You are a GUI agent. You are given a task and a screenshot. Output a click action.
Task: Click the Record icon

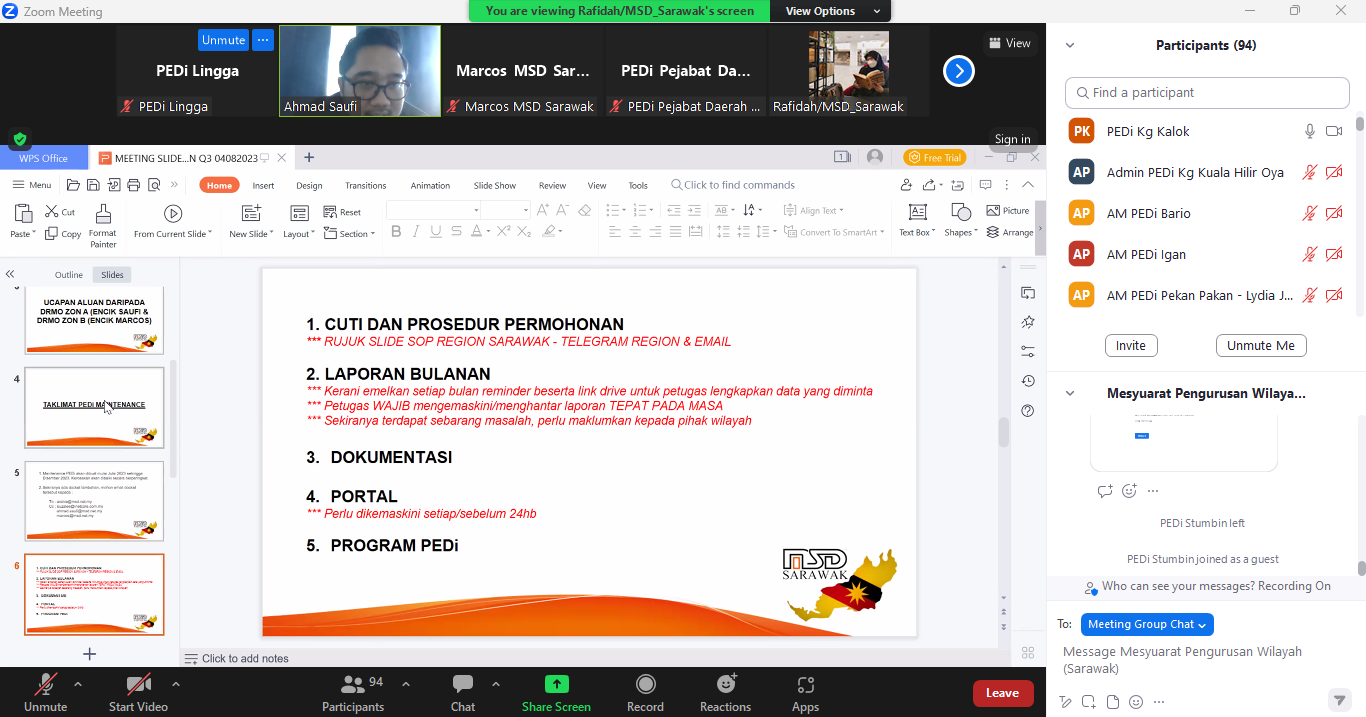645,686
